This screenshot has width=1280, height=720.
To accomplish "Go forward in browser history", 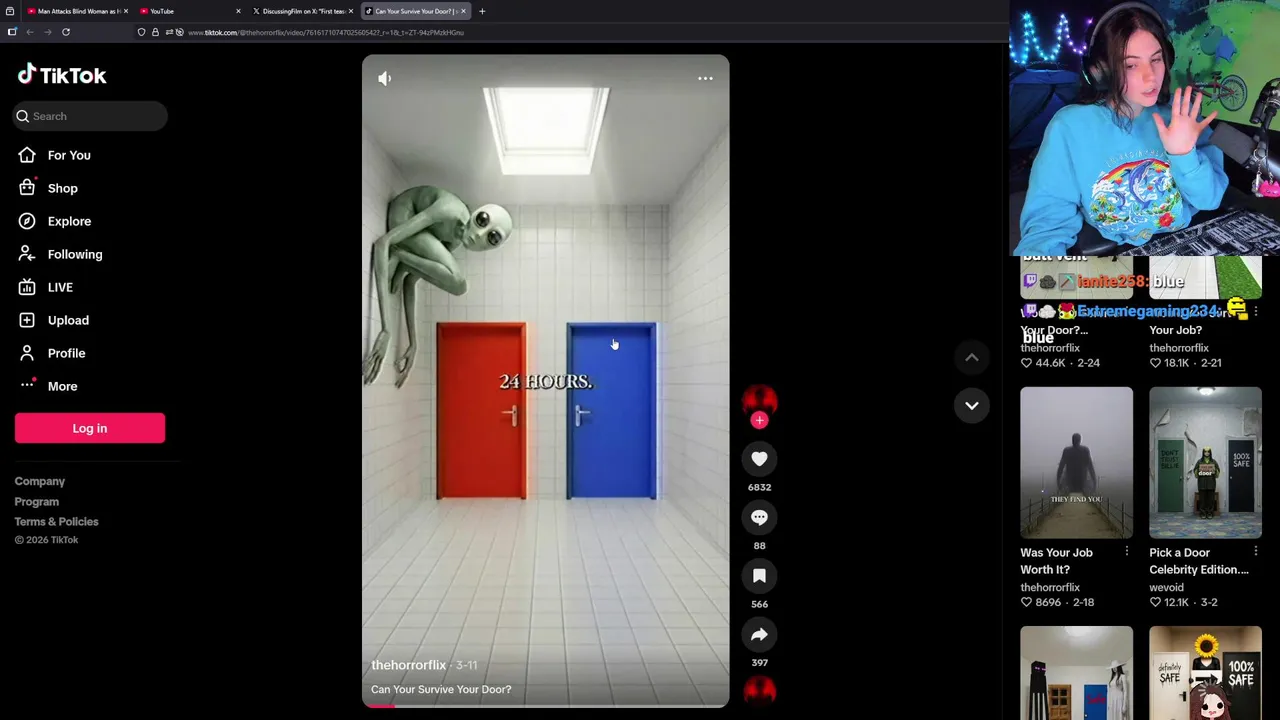I will coord(47,32).
